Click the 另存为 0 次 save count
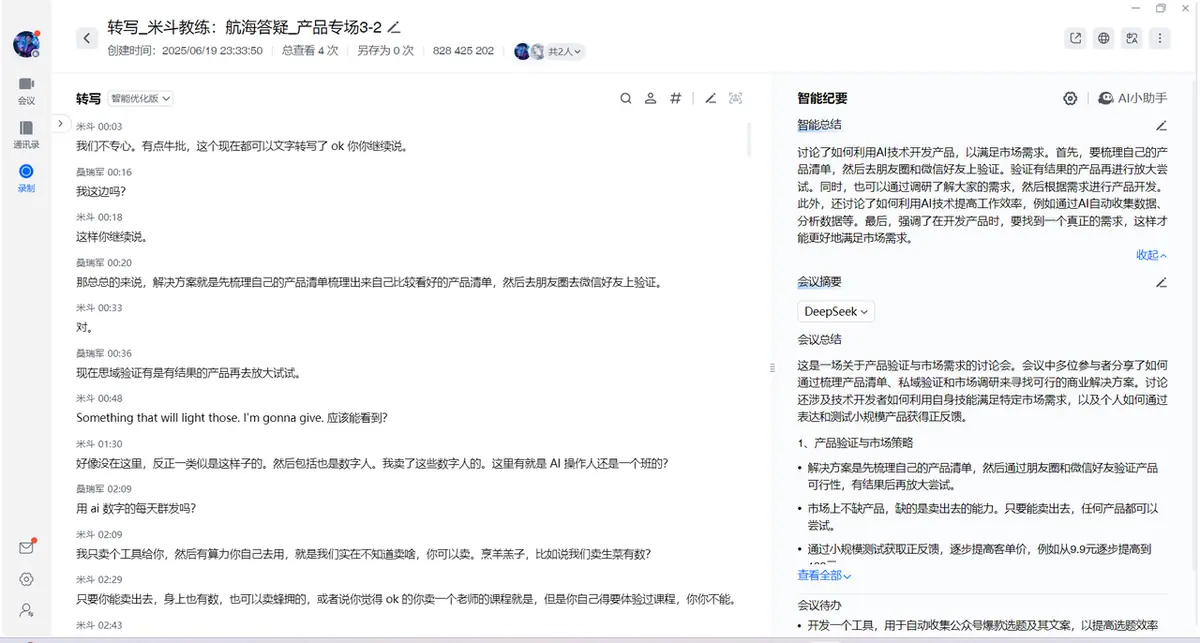 (385, 51)
